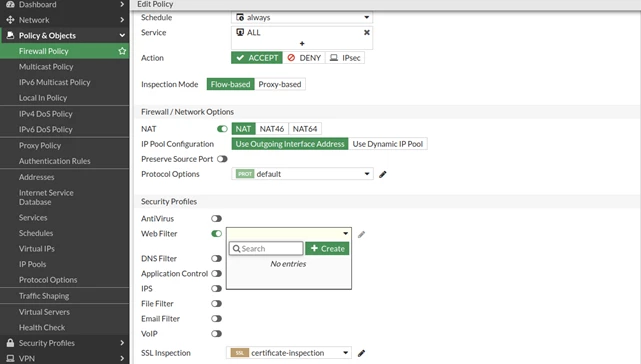Enable the File Filter toggle
Screen dimensions: 641x364
point(216,303)
